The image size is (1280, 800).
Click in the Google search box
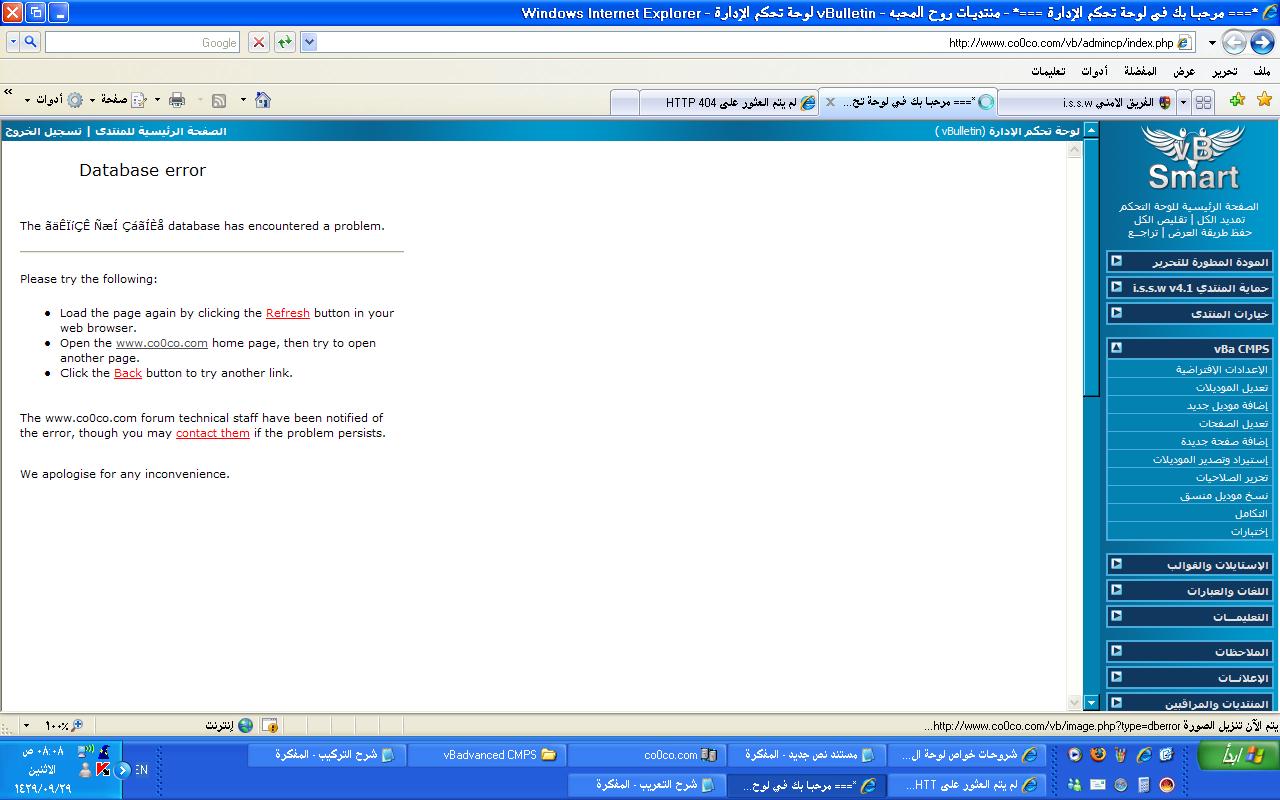pos(140,42)
